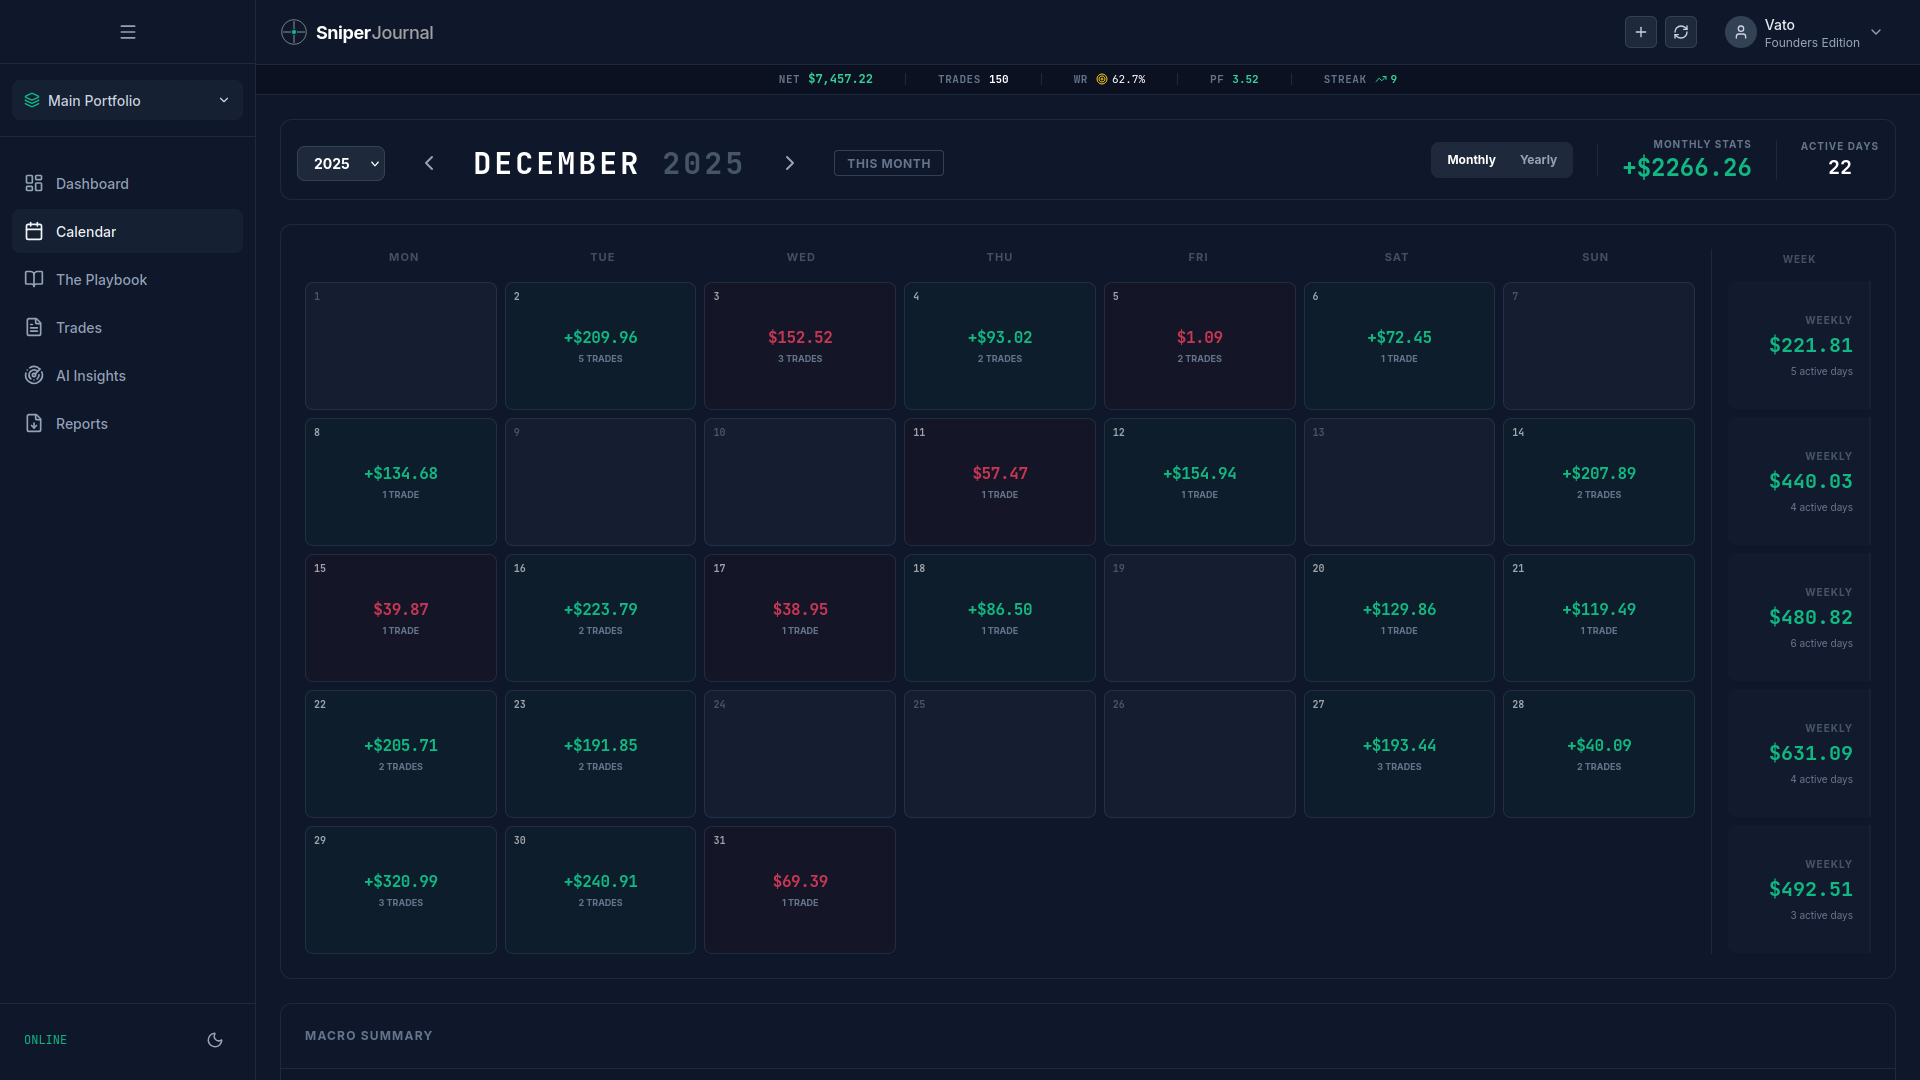Open December 2 day cell +$209.96
This screenshot has width=1920, height=1080.
click(600, 346)
